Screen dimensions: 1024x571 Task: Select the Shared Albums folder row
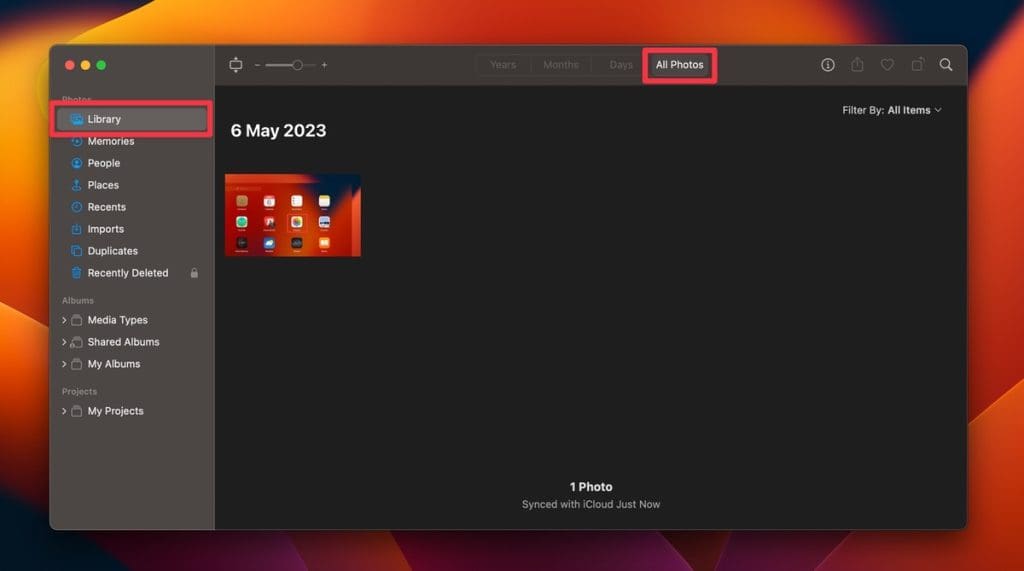click(132, 342)
